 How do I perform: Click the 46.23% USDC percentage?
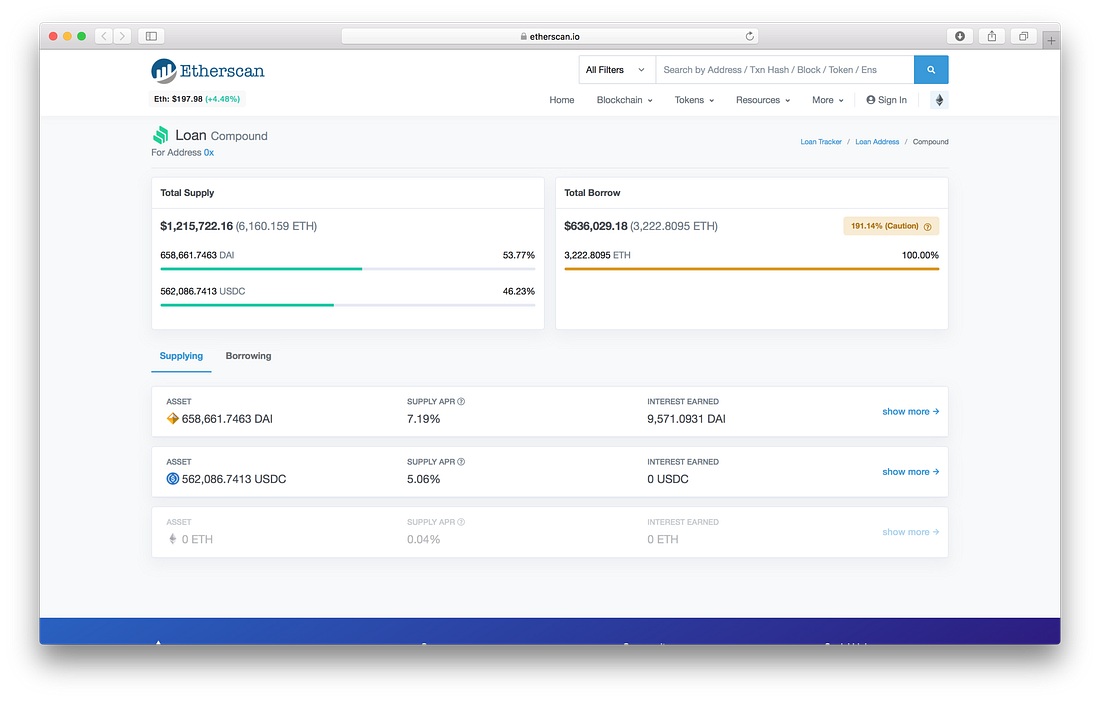pyautogui.click(x=518, y=291)
